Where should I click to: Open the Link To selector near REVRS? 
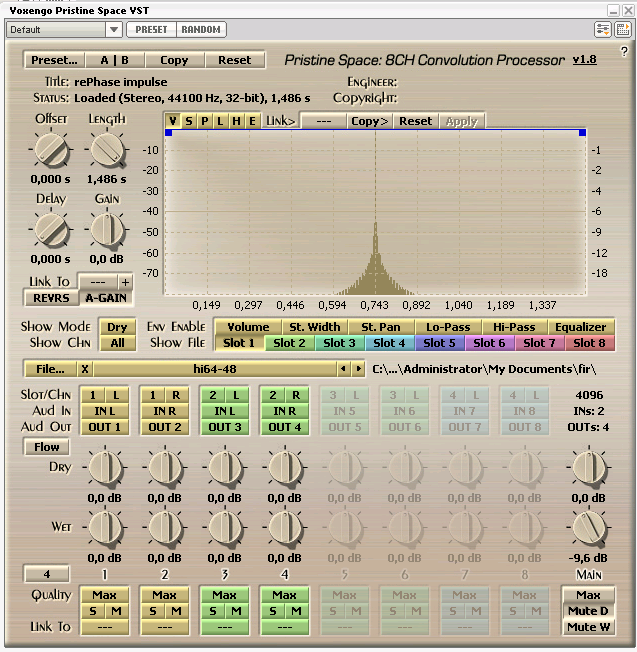pyautogui.click(x=98, y=282)
